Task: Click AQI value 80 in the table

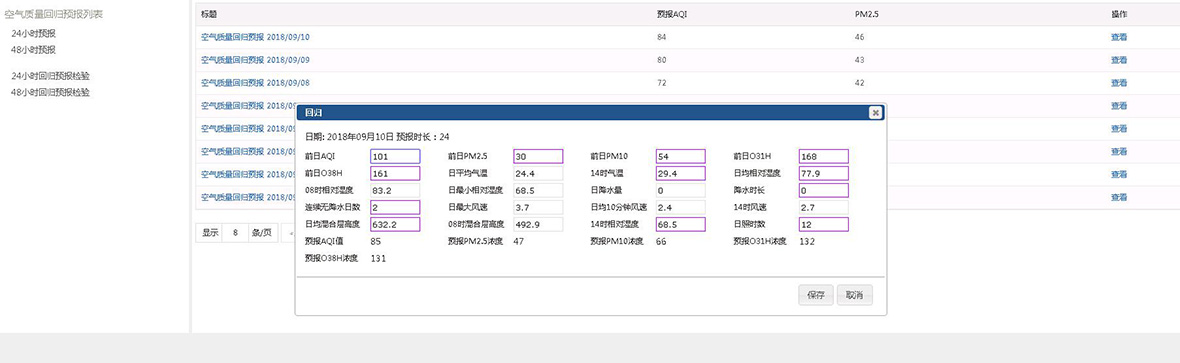Action: click(x=661, y=59)
